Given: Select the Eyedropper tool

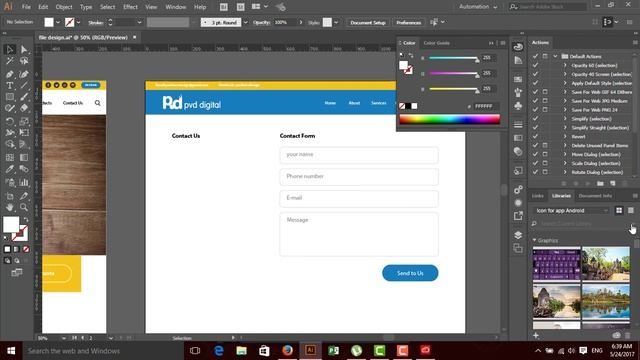Looking at the screenshot, I should point(10,169).
